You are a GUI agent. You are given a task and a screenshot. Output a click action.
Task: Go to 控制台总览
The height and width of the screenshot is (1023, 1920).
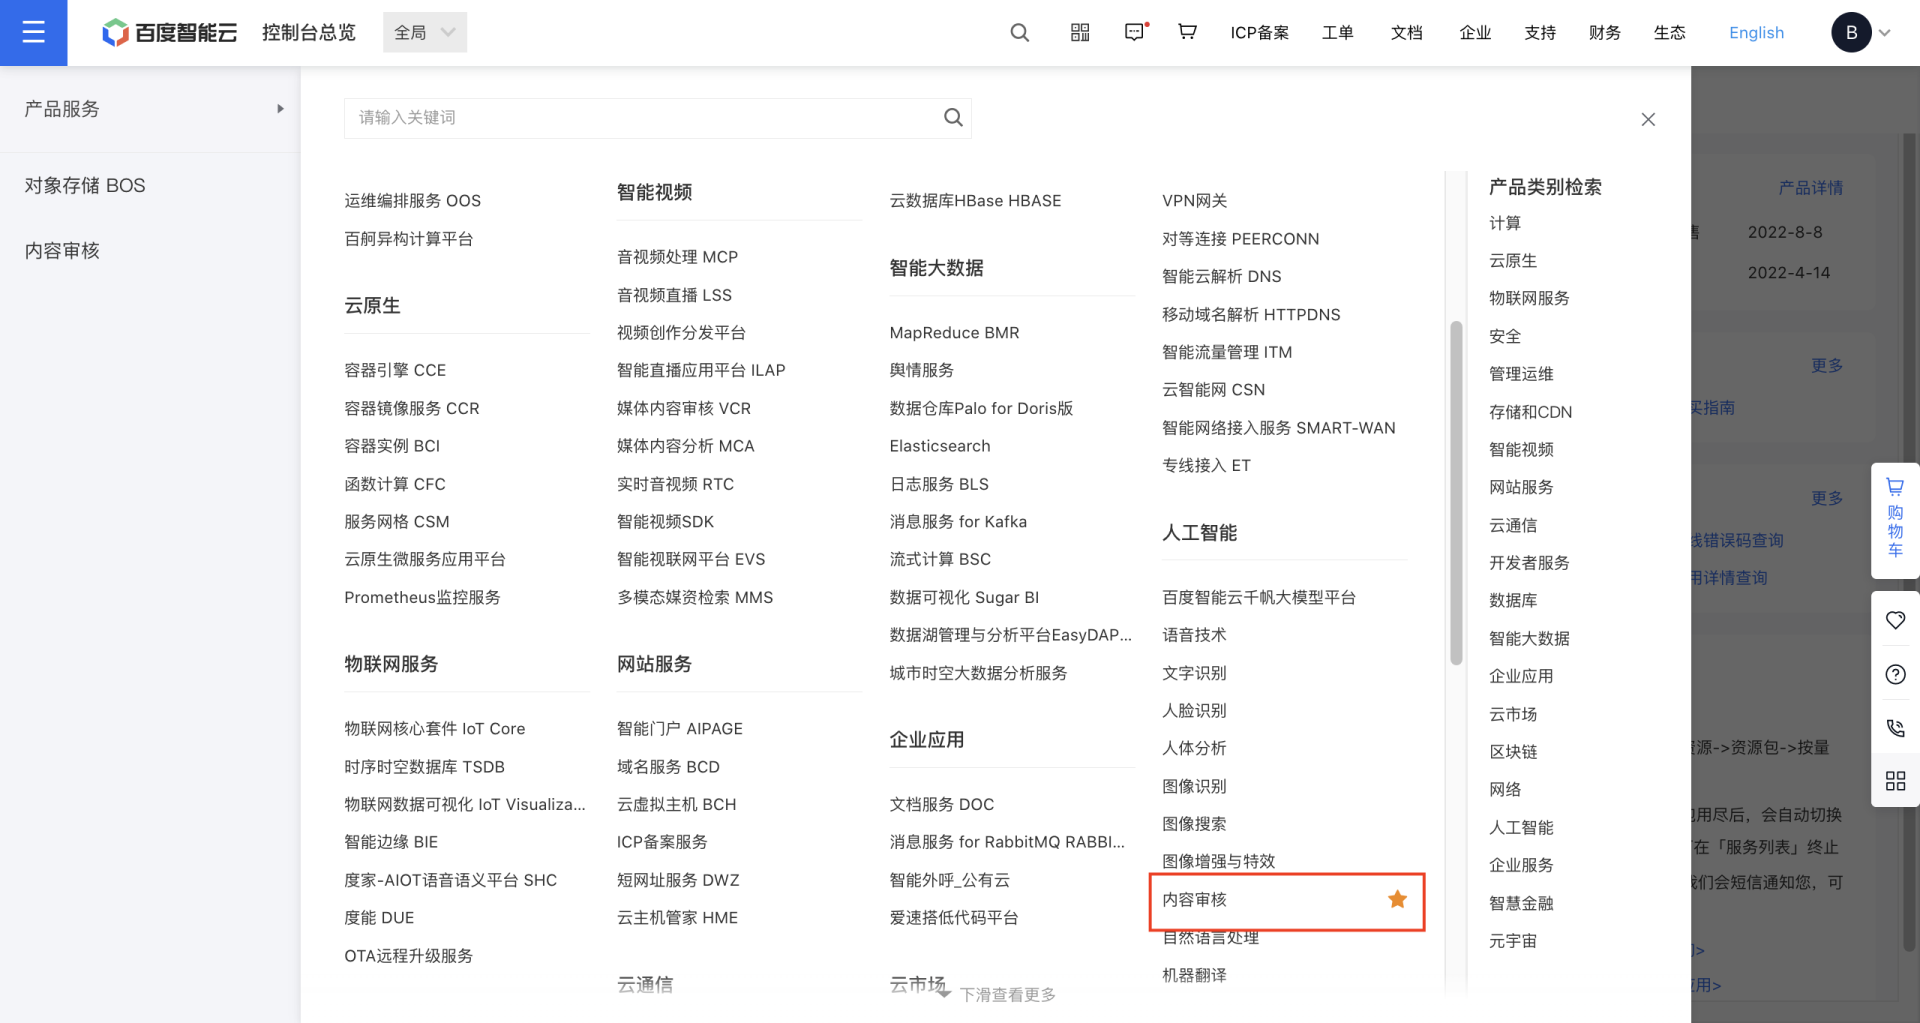(x=309, y=32)
